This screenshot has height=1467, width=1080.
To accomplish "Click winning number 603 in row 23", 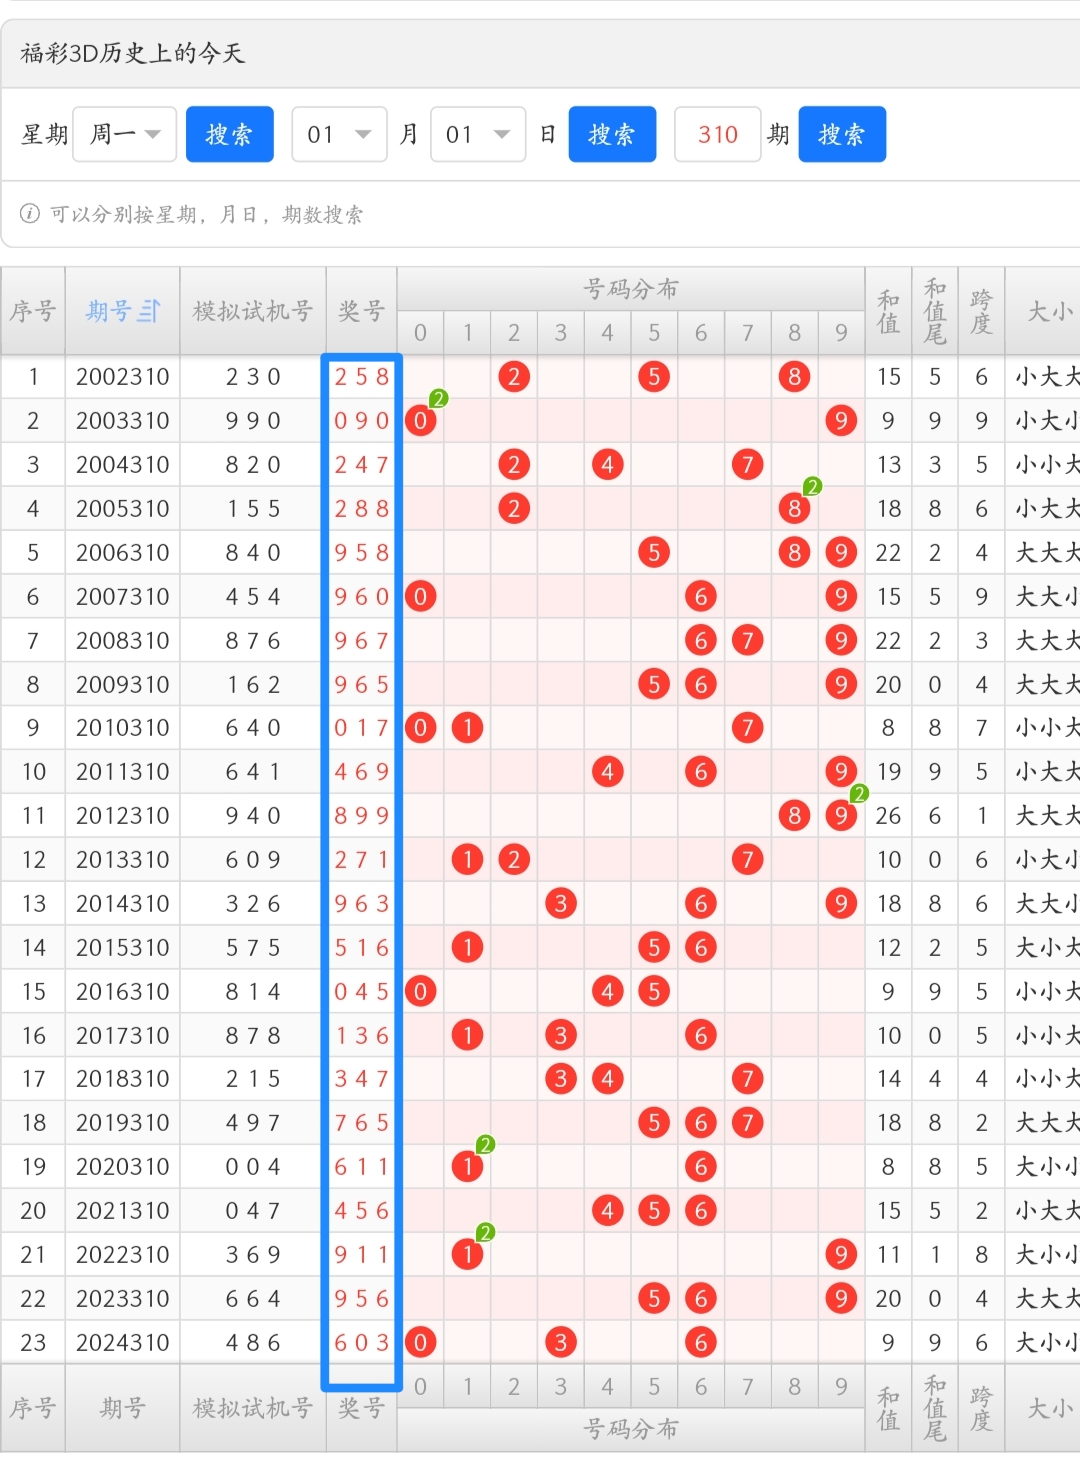I will point(362,1342).
